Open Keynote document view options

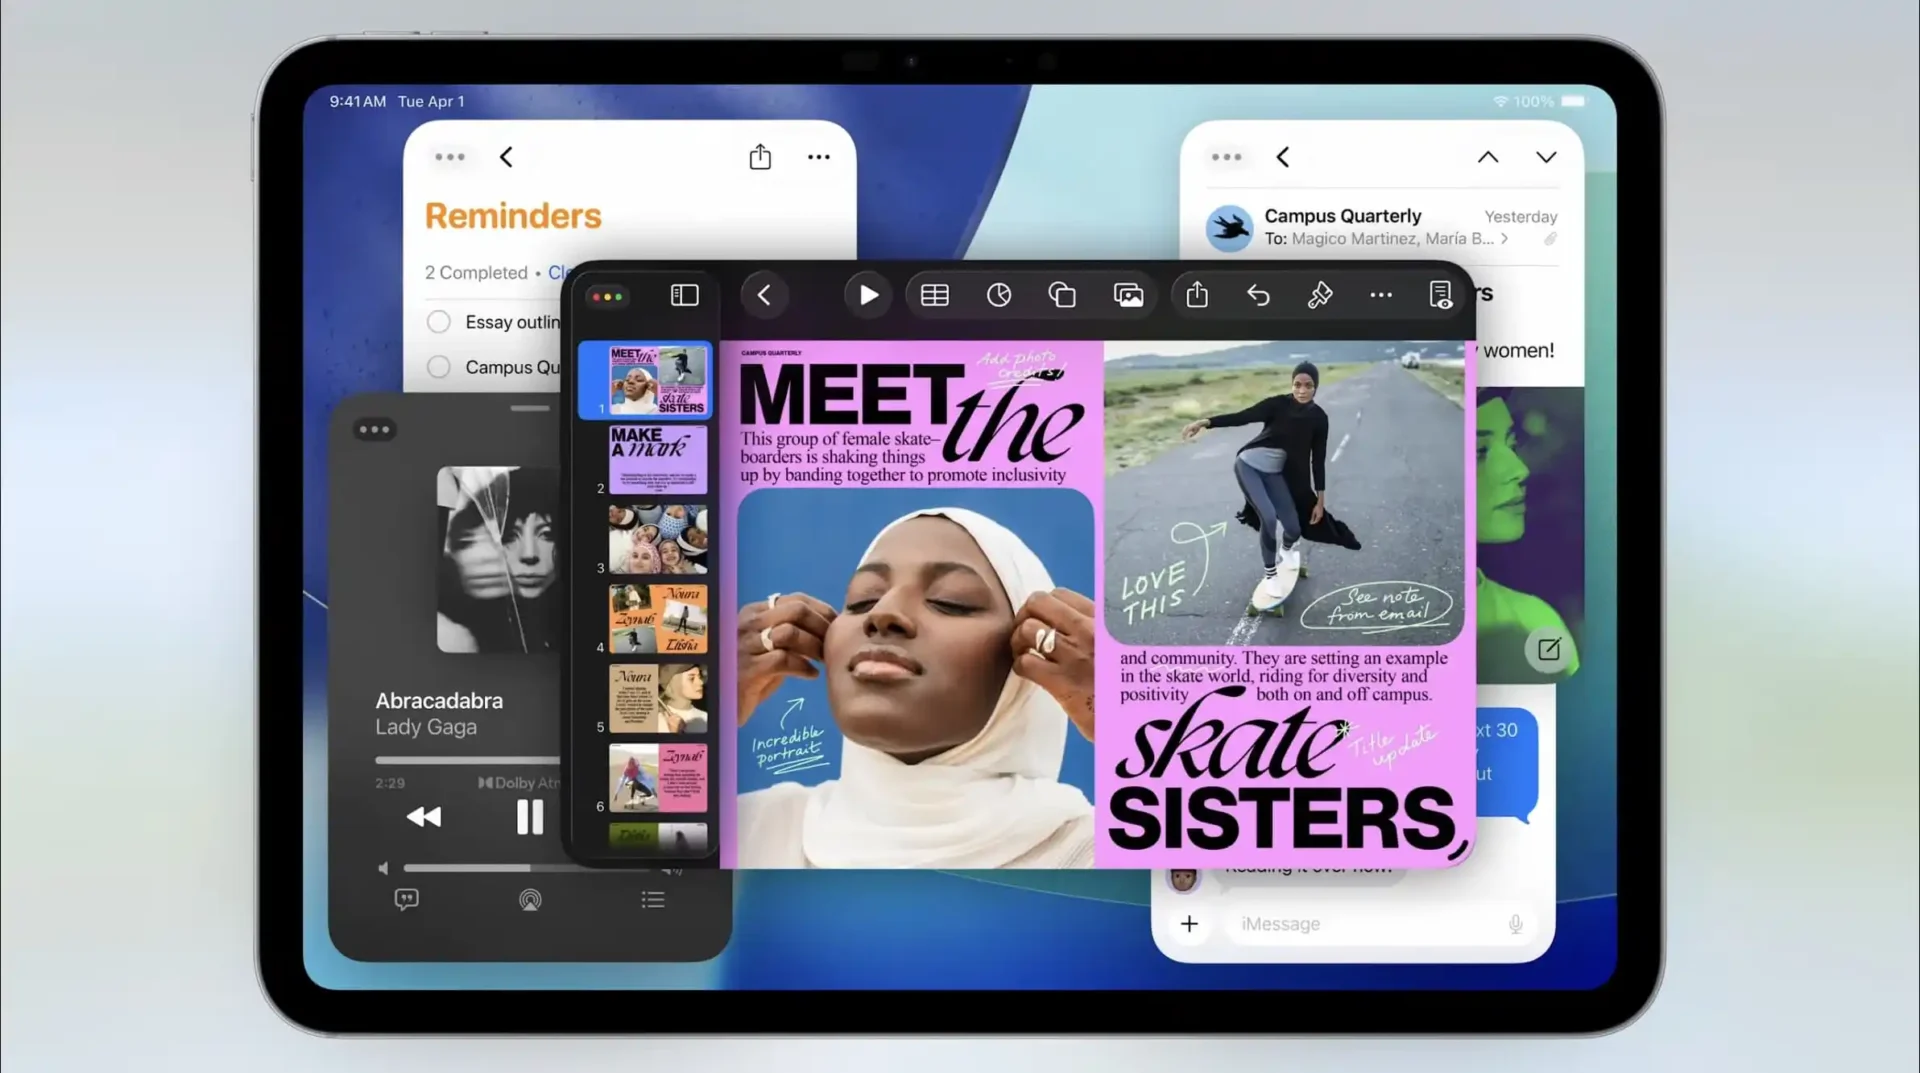pyautogui.click(x=1440, y=295)
